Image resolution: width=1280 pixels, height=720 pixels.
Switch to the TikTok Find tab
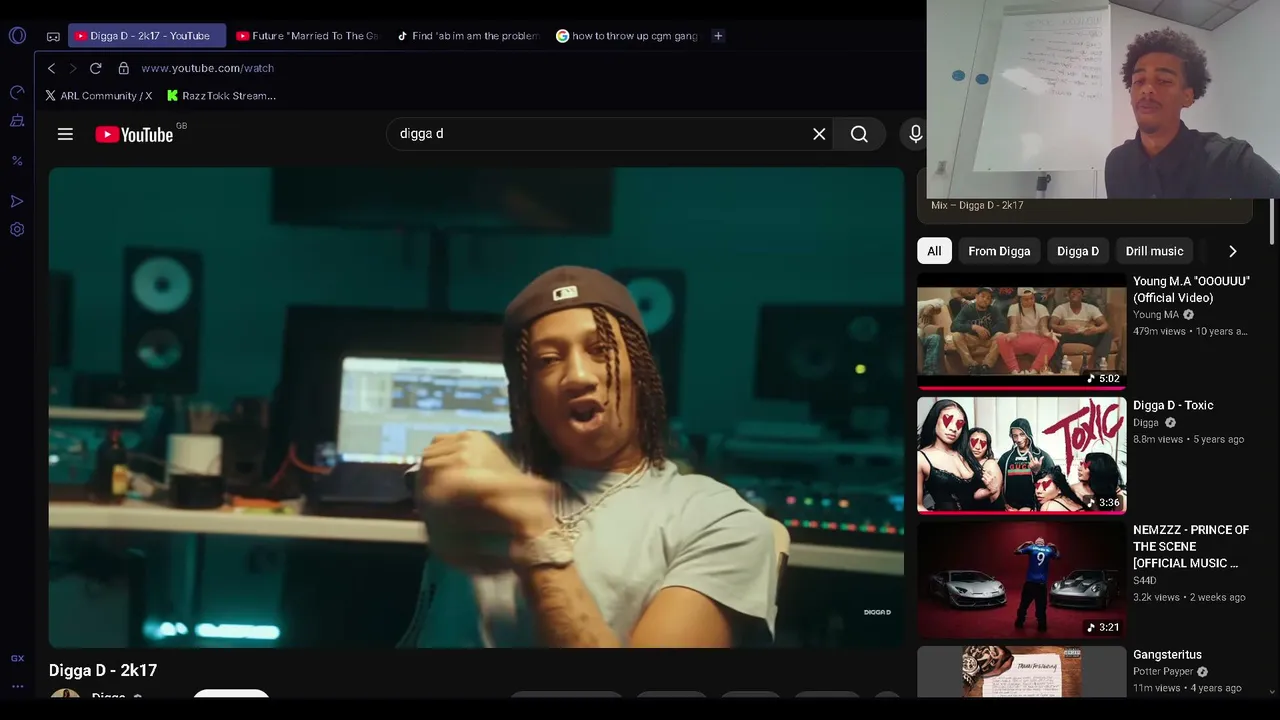click(x=468, y=36)
